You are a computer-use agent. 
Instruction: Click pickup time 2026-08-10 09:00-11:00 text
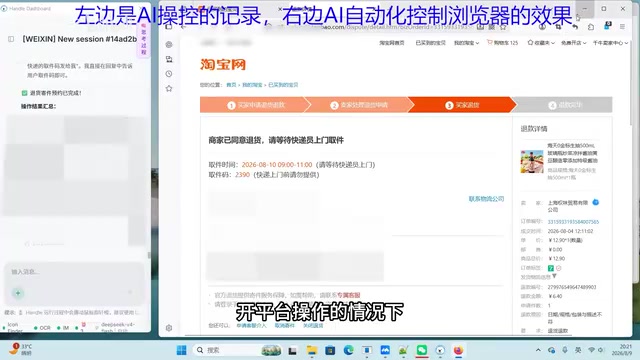pos(277,164)
